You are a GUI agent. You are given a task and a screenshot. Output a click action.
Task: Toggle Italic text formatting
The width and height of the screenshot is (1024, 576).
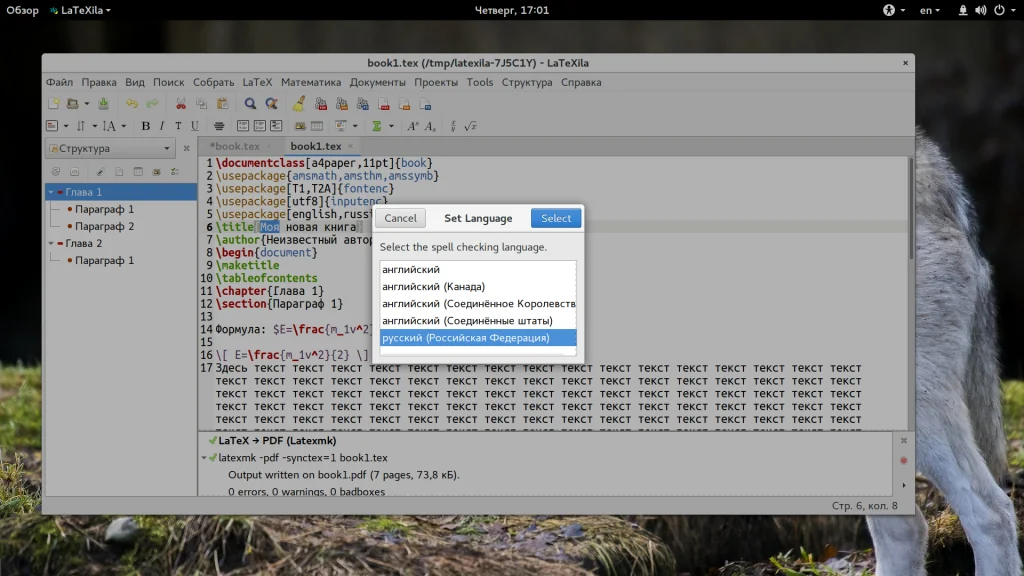coord(162,126)
